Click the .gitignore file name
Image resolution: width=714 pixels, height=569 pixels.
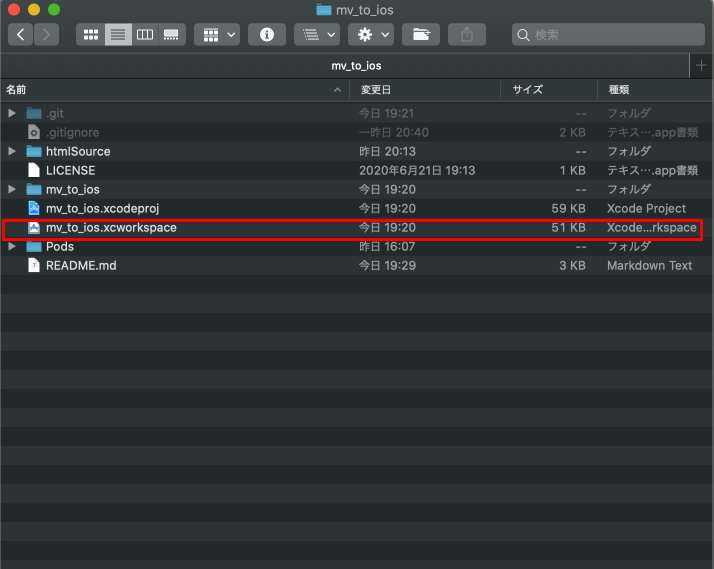pos(72,132)
